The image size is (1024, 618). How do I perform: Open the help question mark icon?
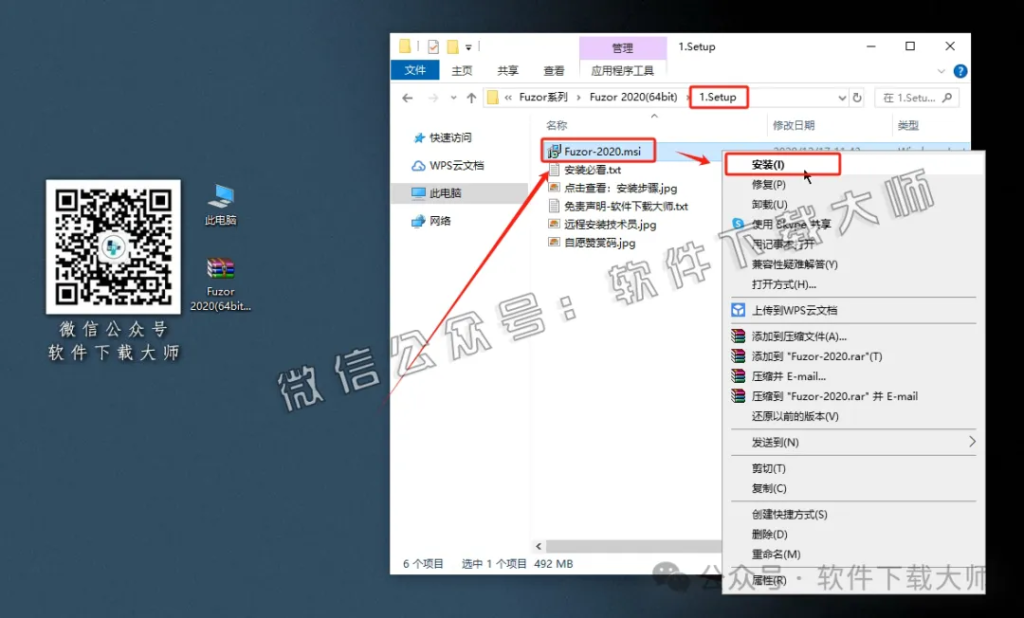click(960, 71)
